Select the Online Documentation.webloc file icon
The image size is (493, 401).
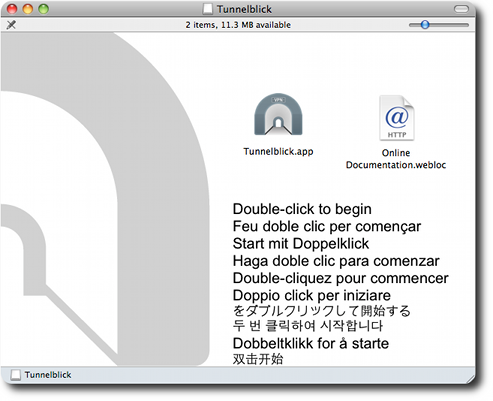coord(397,118)
